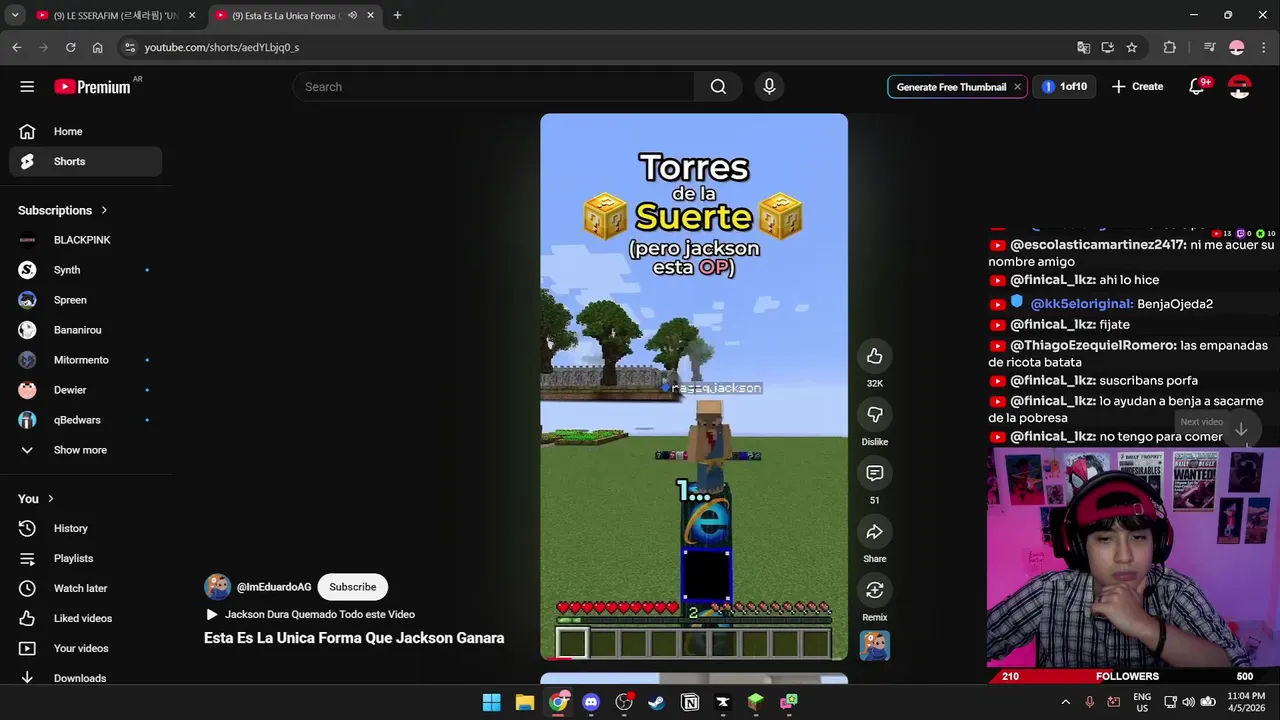1280x720 pixels.
Task: Open the Mitormento channel
Action: coord(86,360)
